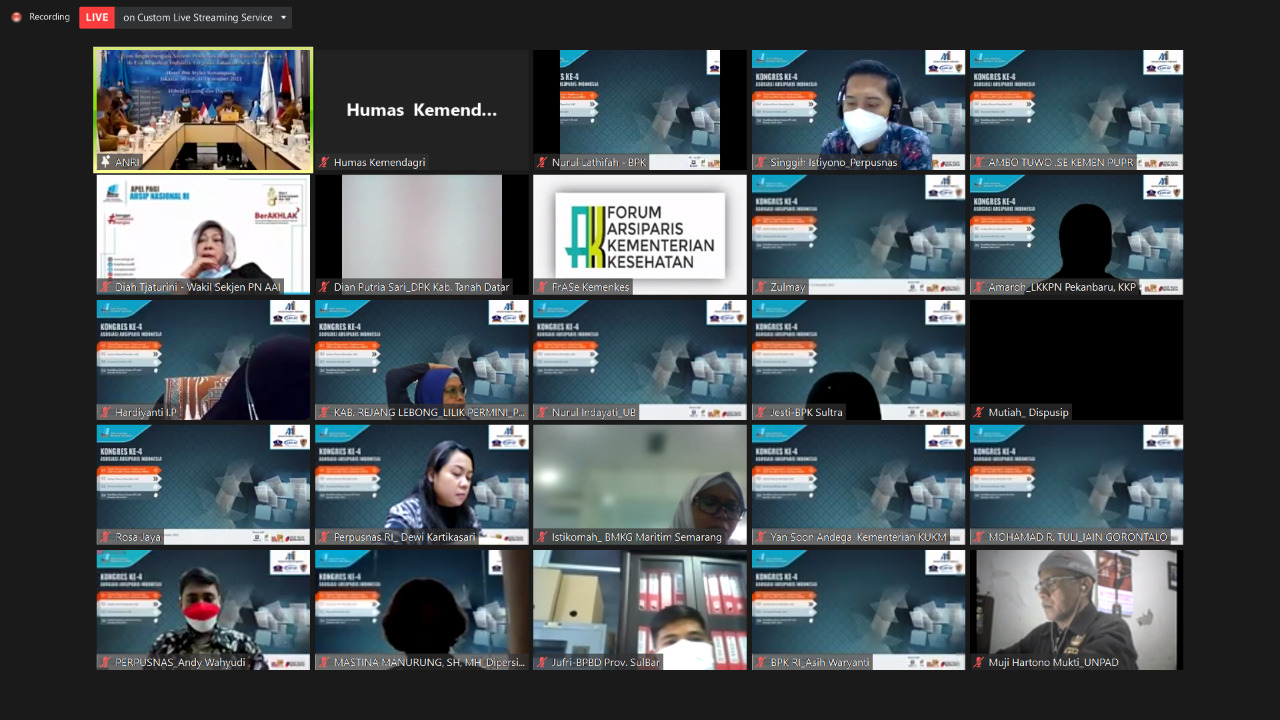Click muted mic icon for Singgih Istiyono_Perpusnas
The image size is (1280, 720).
(761, 162)
